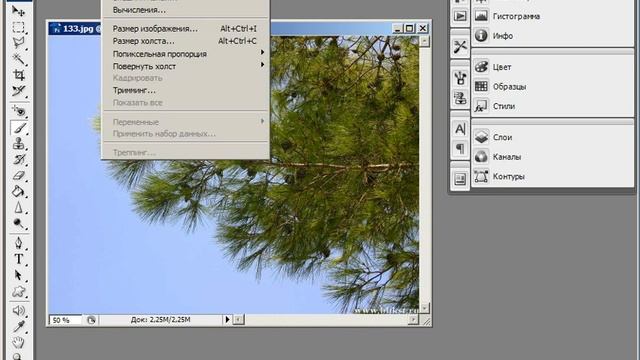This screenshot has width=640, height=360.
Task: Select the Crop tool
Action: point(18,75)
